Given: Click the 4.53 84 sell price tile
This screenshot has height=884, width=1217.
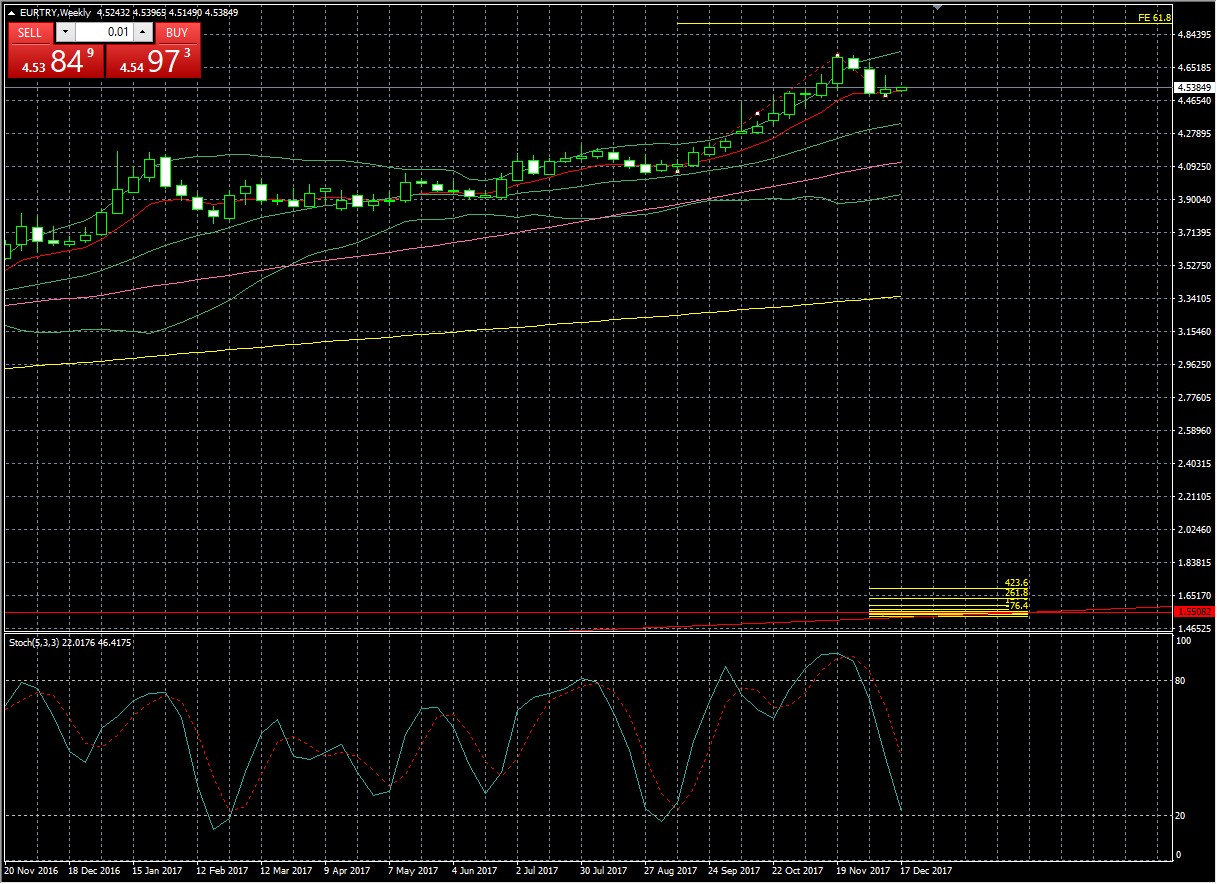Looking at the screenshot, I should point(56,61).
